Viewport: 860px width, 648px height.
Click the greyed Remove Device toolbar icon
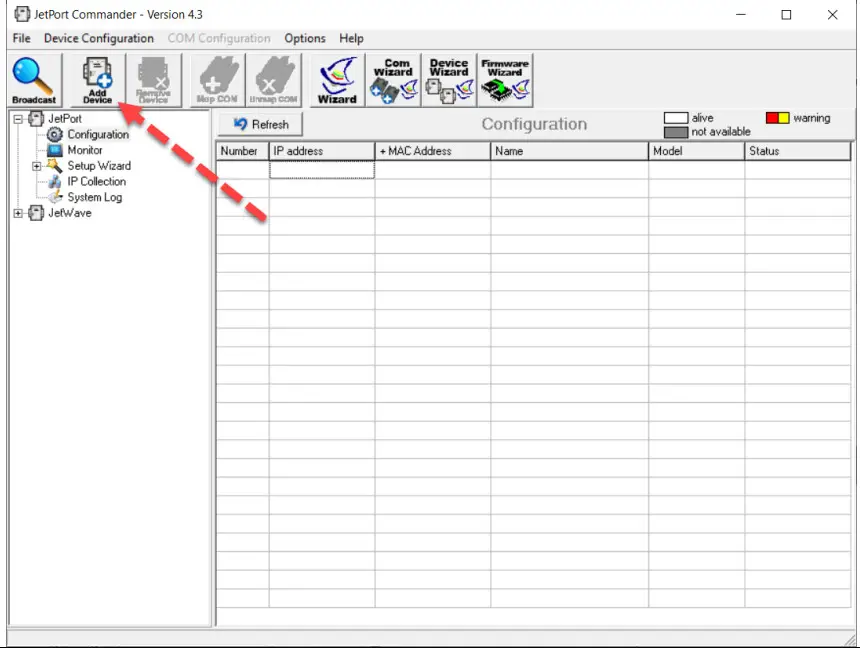[x=154, y=80]
